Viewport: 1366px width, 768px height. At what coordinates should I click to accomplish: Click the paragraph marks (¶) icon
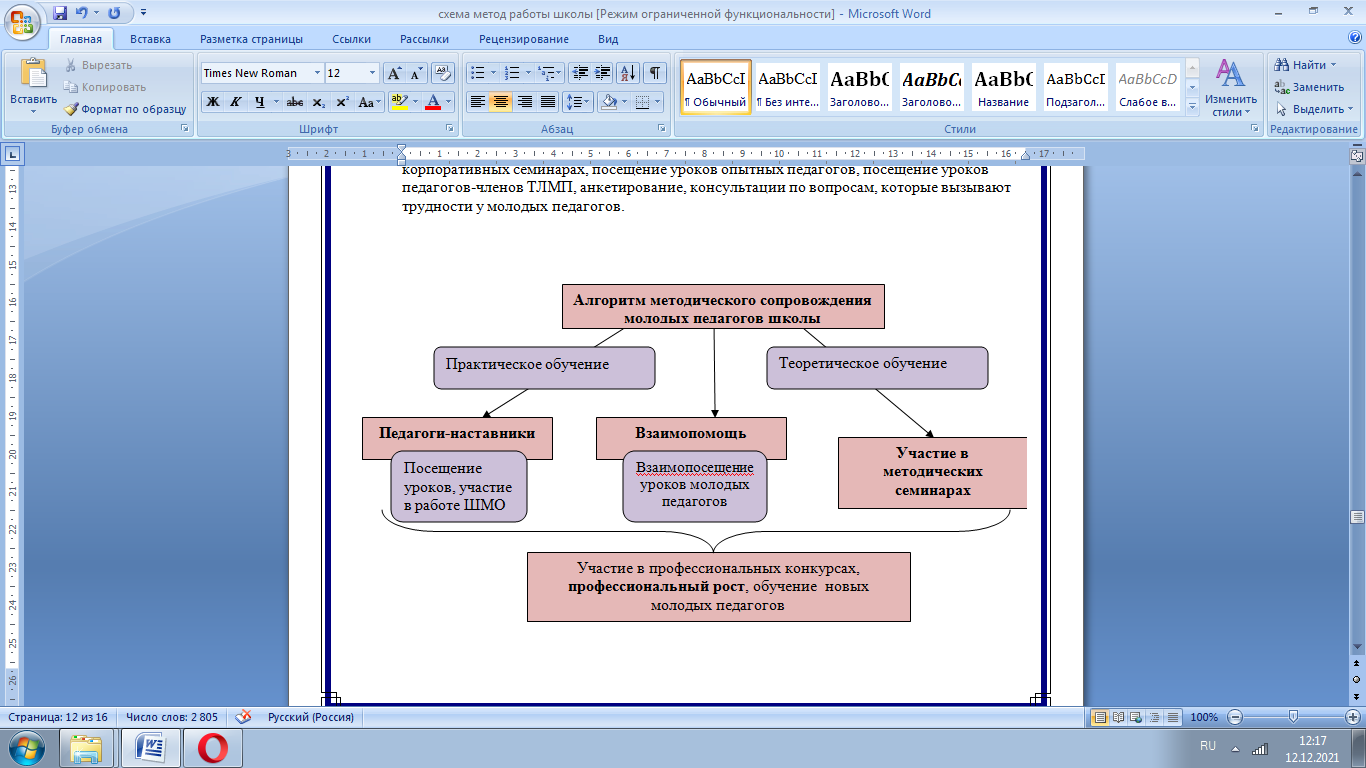click(655, 73)
